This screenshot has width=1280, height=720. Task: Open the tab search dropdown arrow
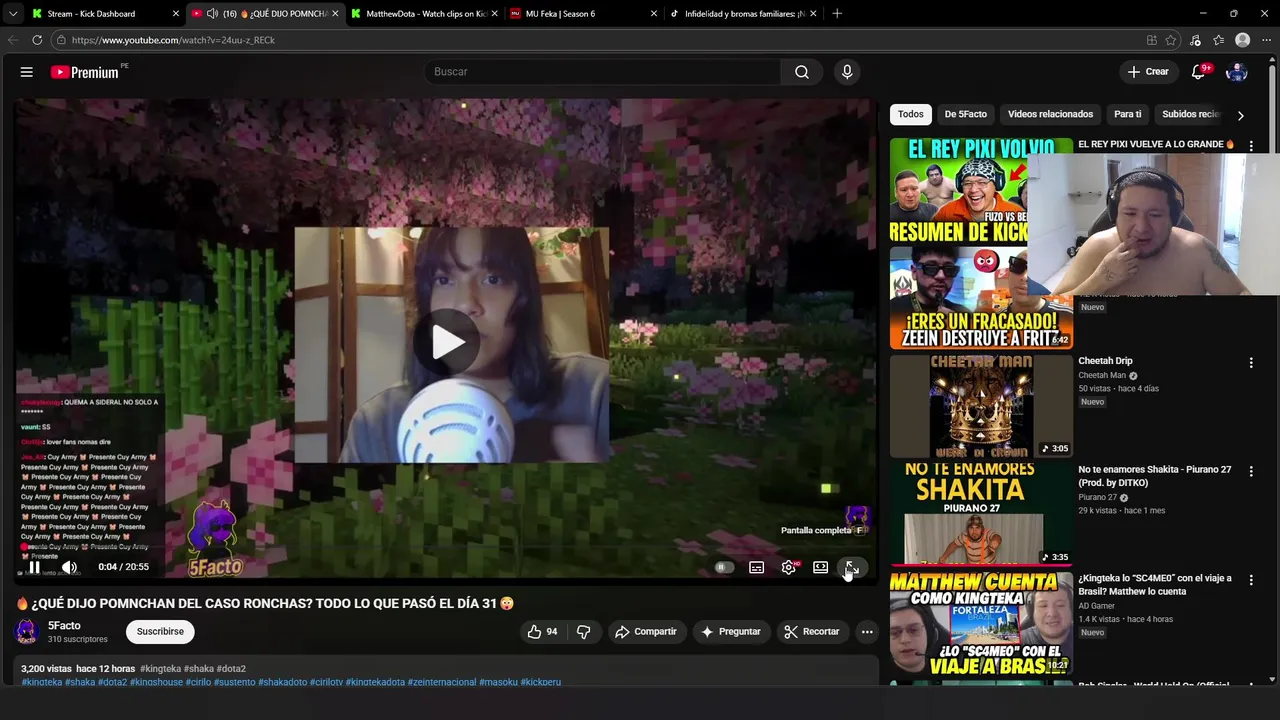coord(13,14)
